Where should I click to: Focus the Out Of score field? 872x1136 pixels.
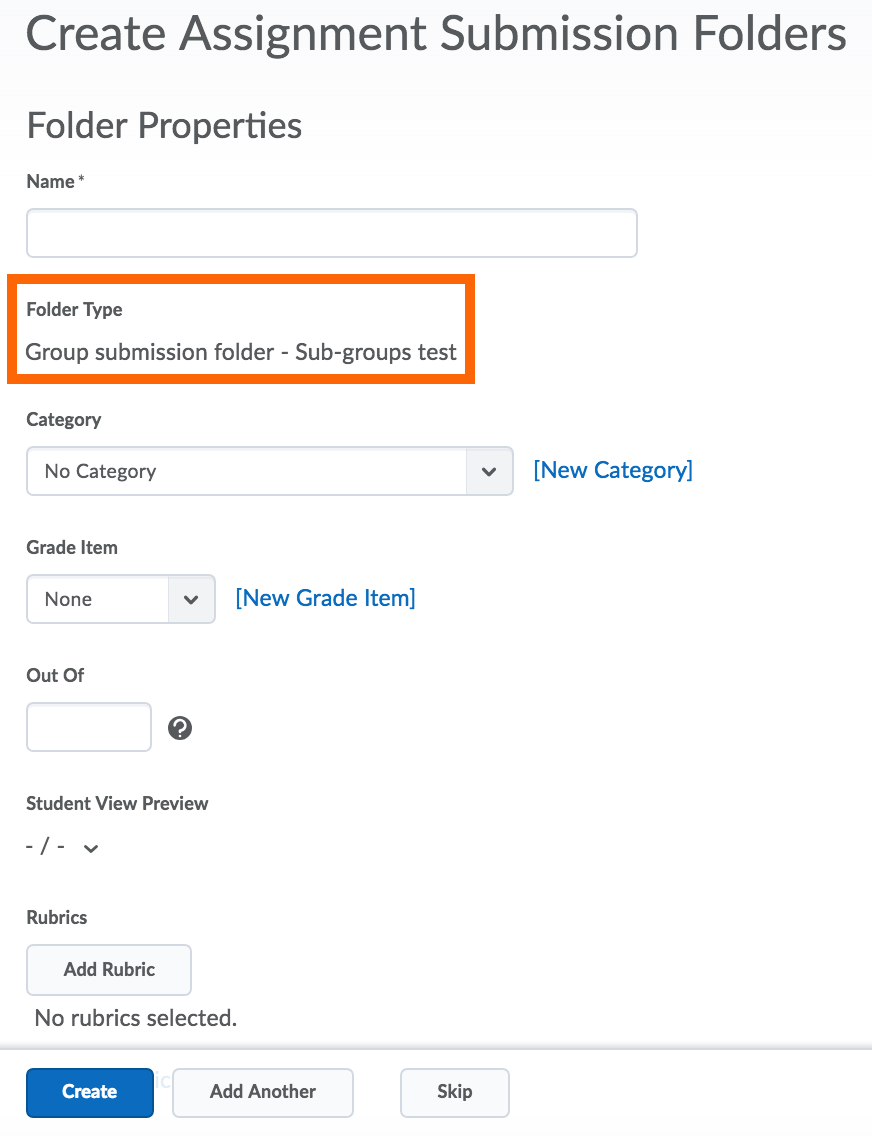(89, 727)
